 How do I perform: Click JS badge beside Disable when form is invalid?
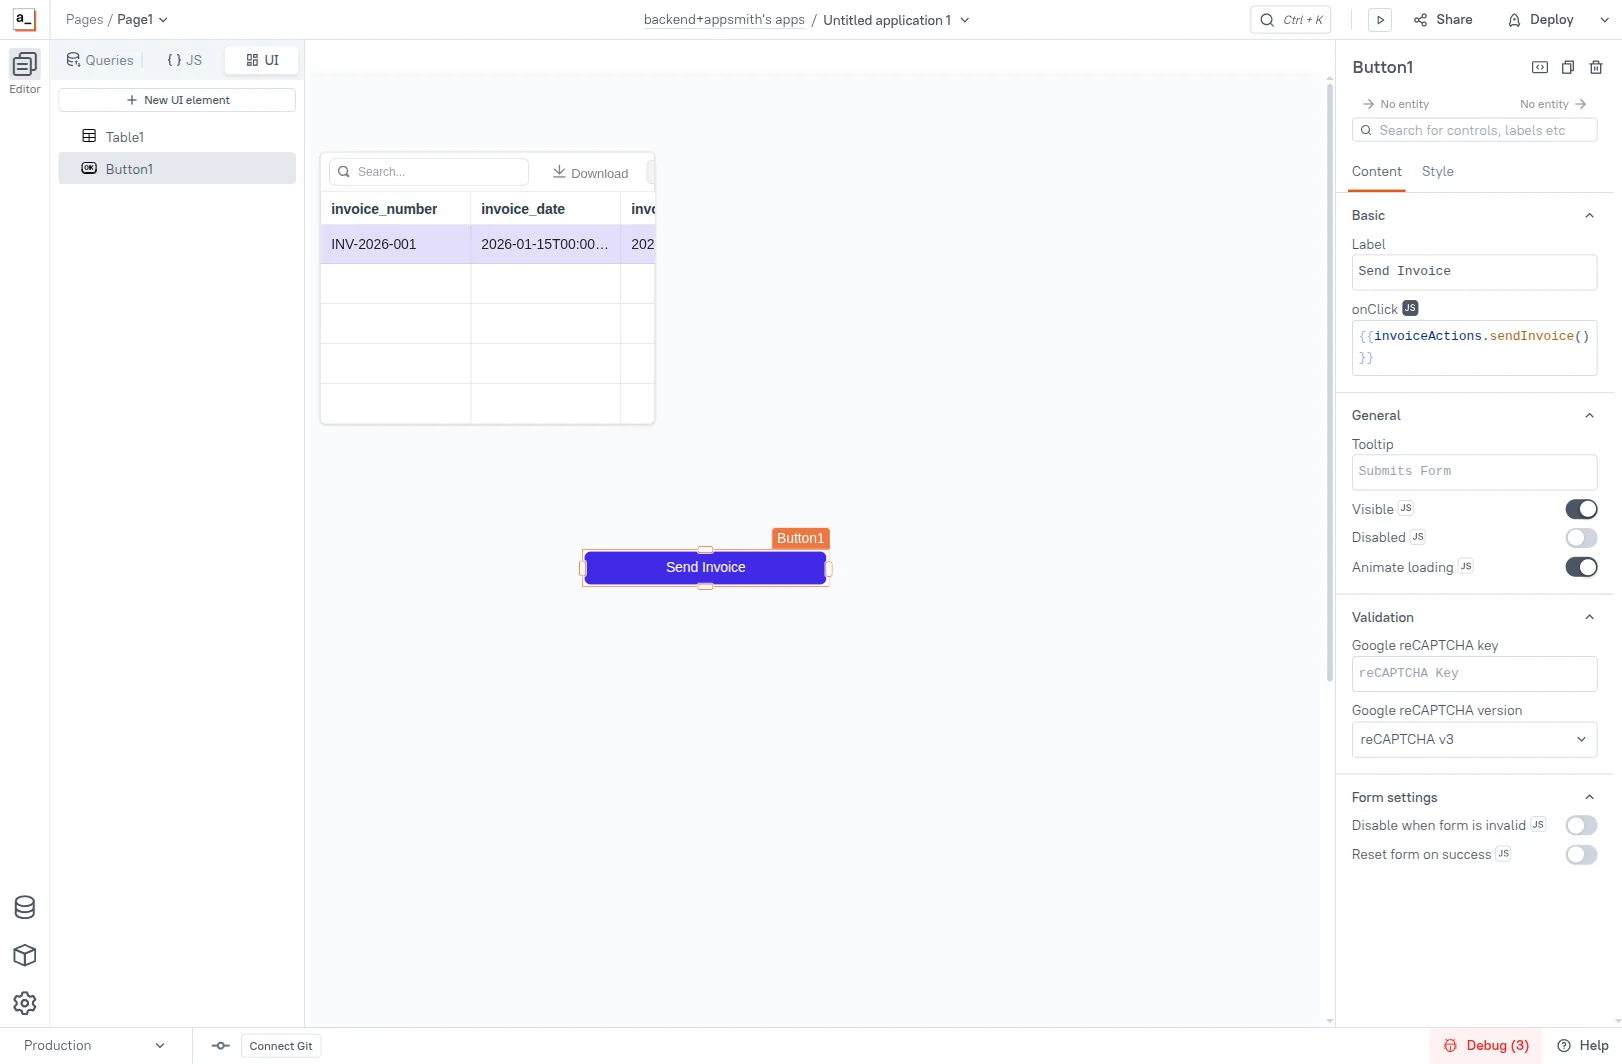click(x=1538, y=825)
